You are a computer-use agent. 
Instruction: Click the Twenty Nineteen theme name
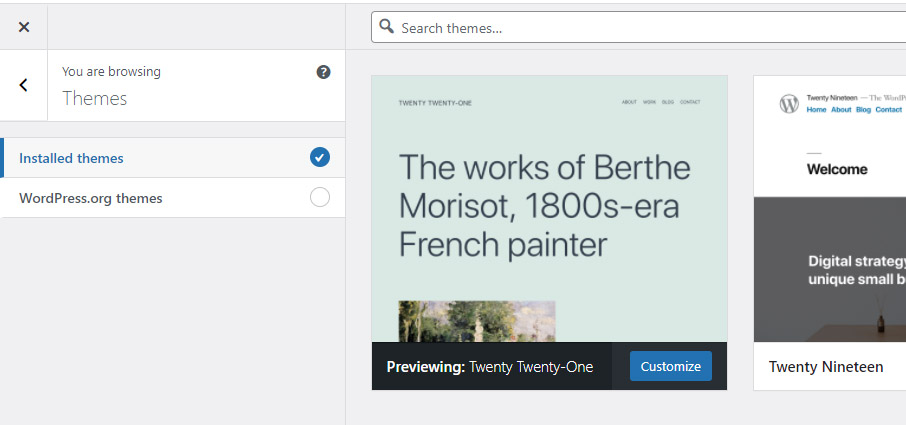[x=826, y=367]
